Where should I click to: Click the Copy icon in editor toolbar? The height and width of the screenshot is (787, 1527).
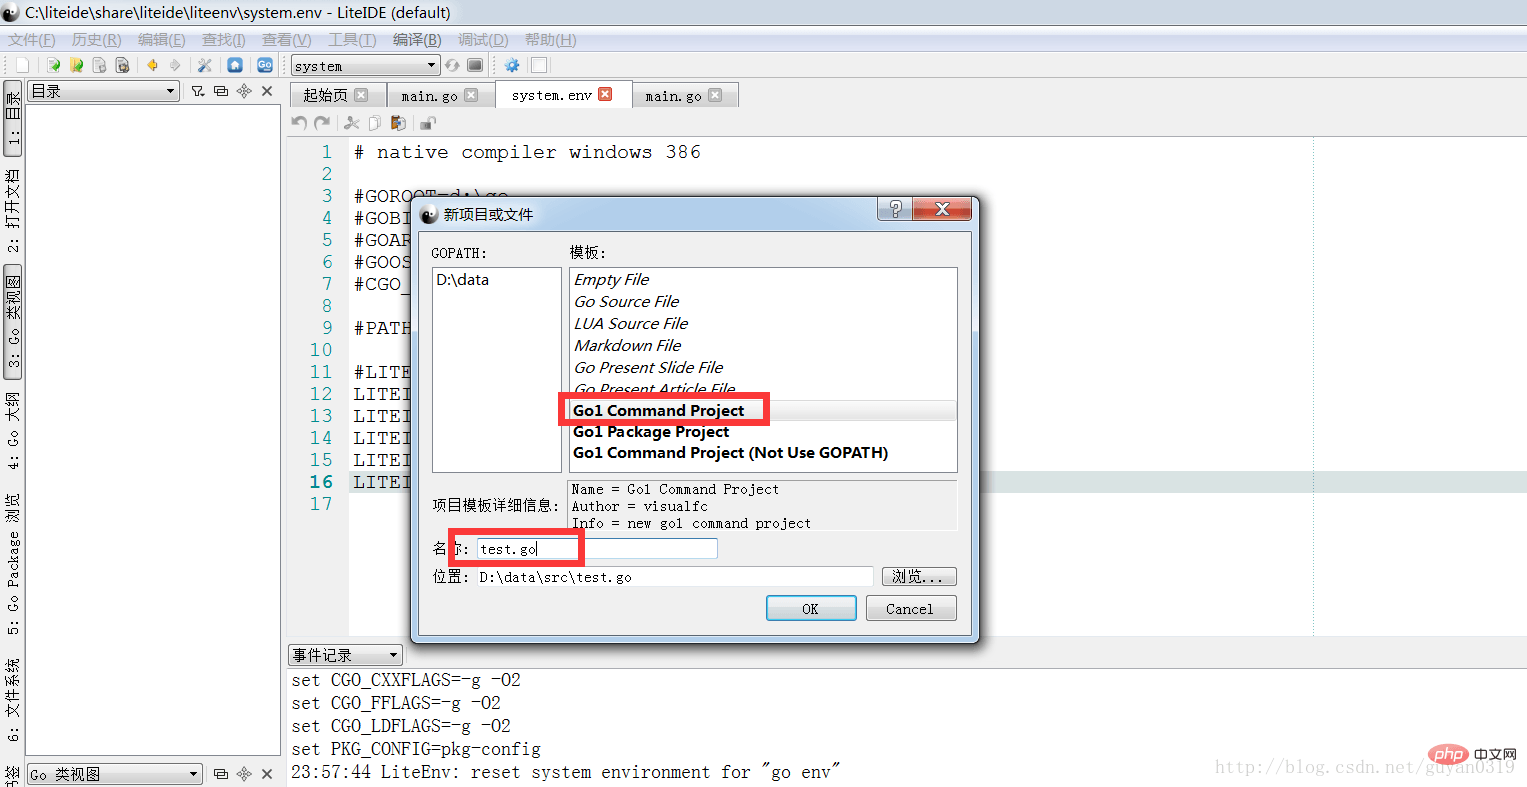pyautogui.click(x=374, y=123)
